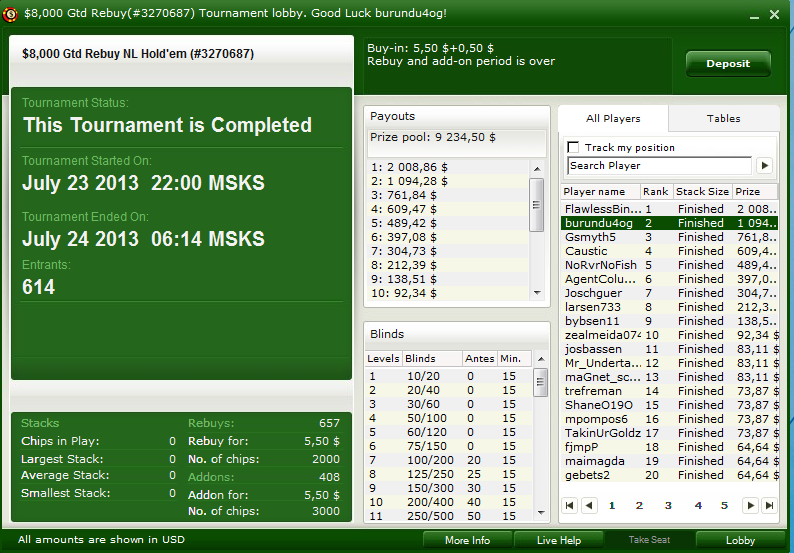Click the Levels column header in Blinds
Viewport: 794px width, 553px height.
coord(383,359)
